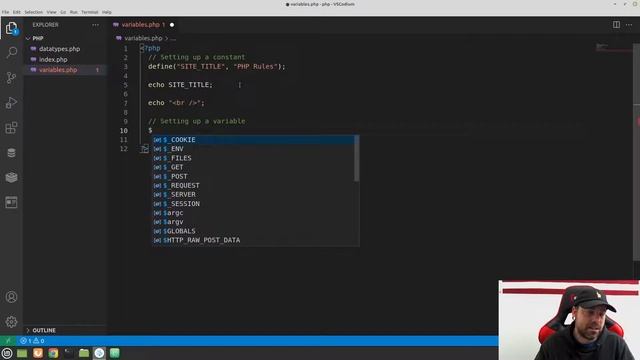The width and height of the screenshot is (640, 360).
Task: Click line number 7 in the gutter
Action: [126, 103]
